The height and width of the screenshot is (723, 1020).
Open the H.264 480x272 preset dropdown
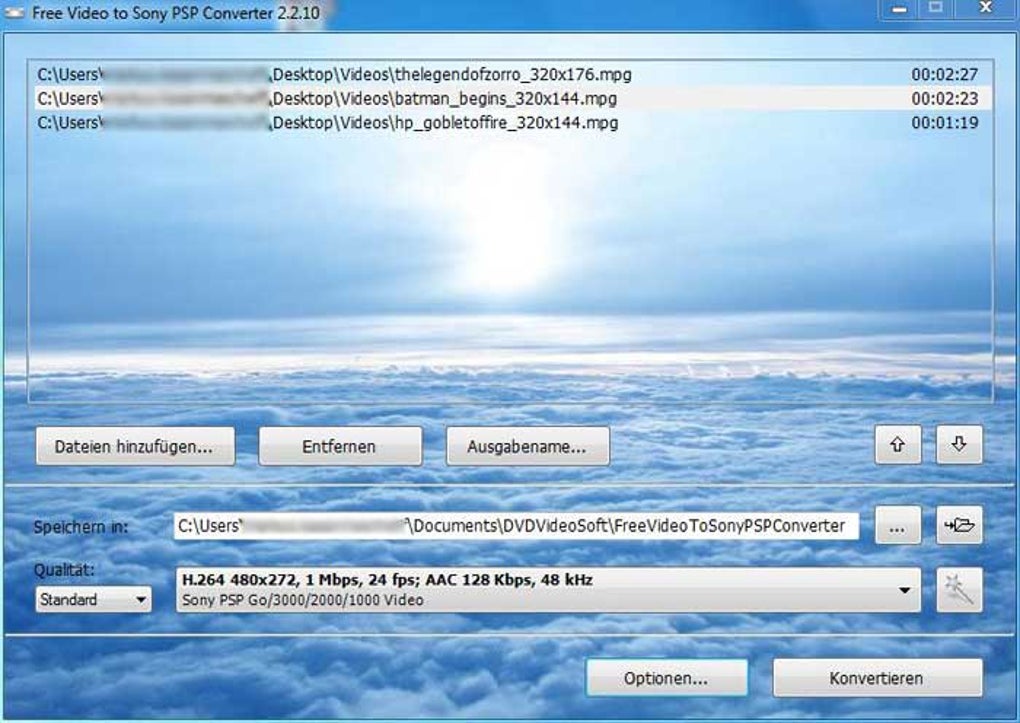(548, 590)
